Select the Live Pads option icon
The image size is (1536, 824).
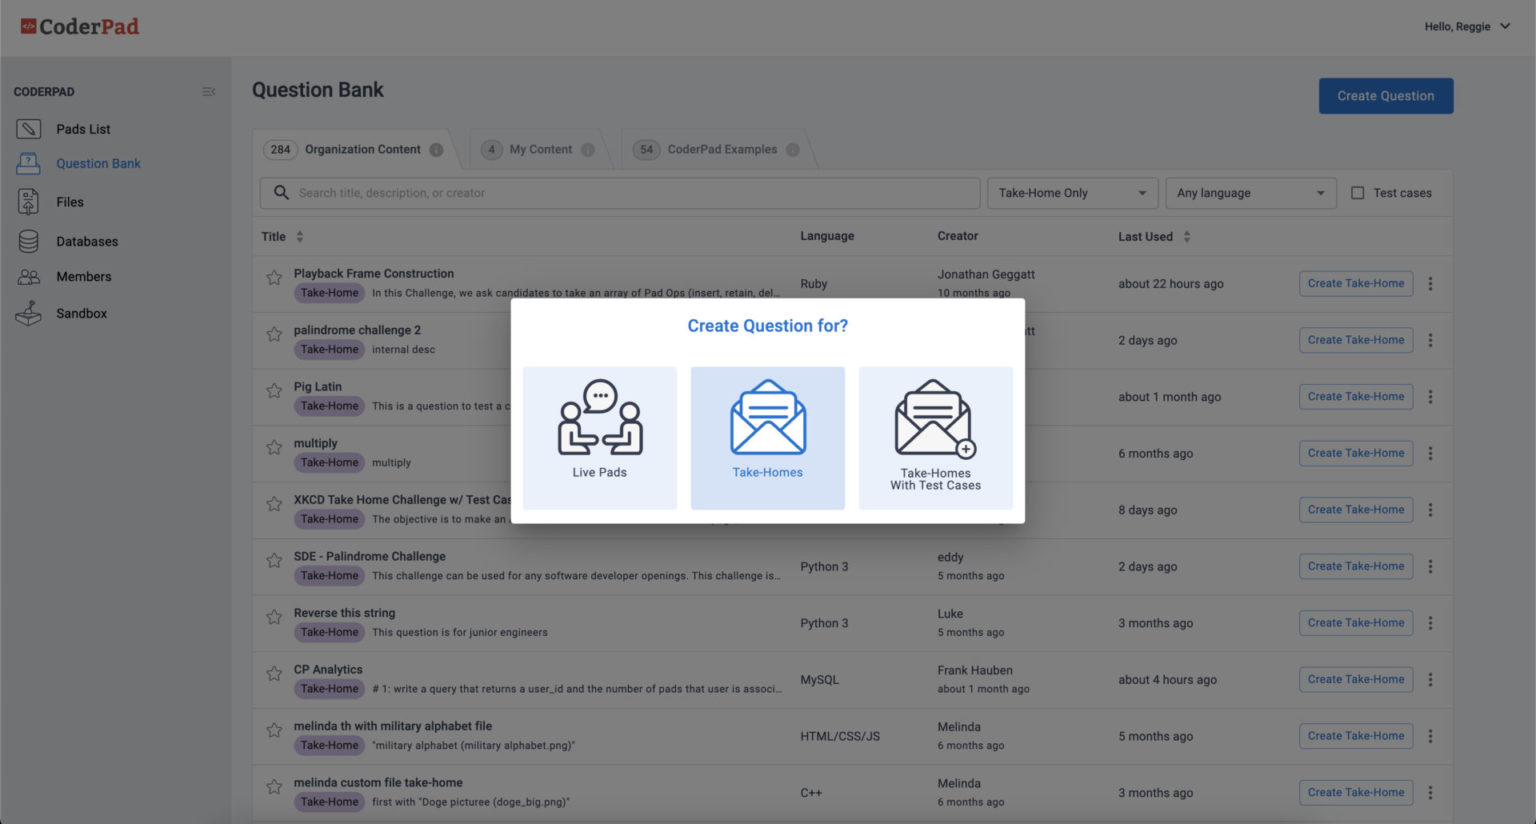pos(599,419)
